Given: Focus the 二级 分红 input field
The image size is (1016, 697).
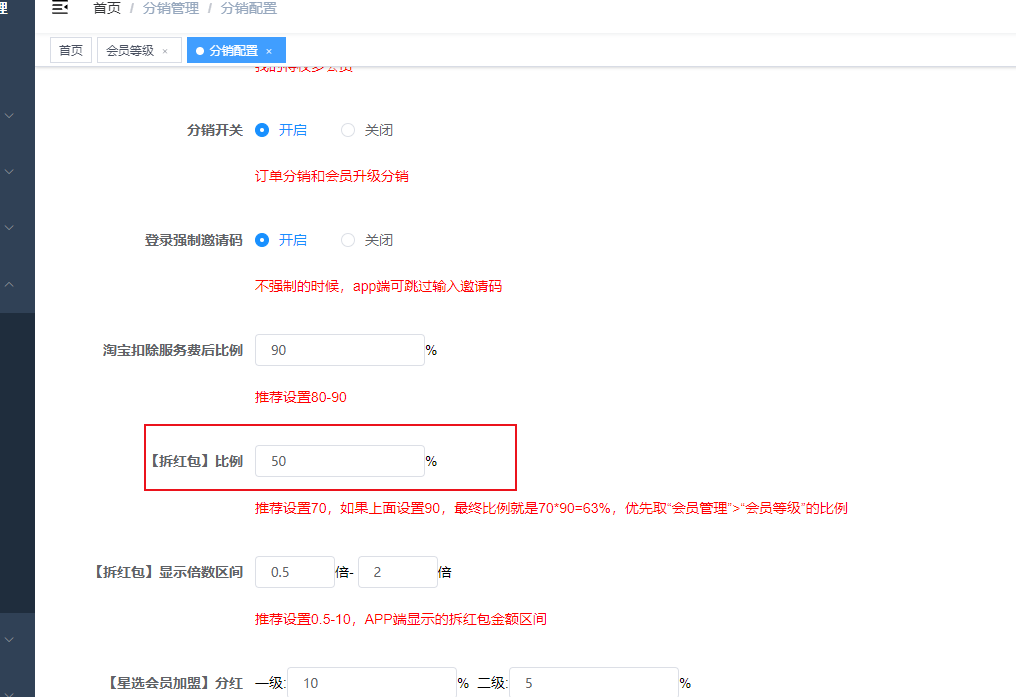Looking at the screenshot, I should pyautogui.click(x=593, y=683).
